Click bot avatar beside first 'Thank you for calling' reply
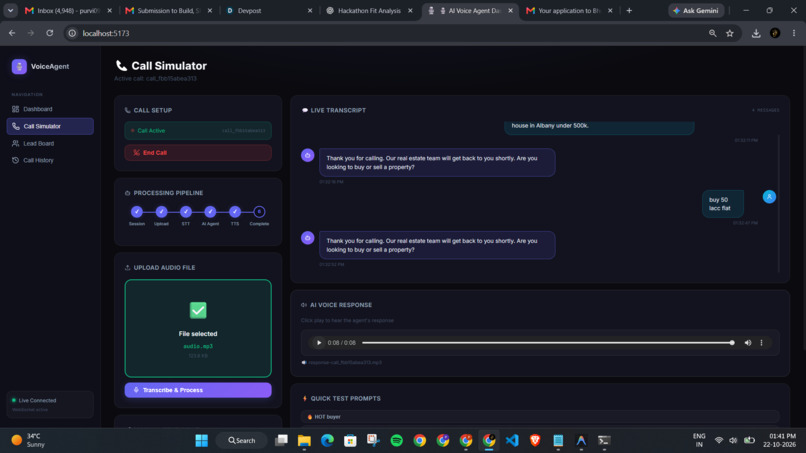This screenshot has width=806, height=453. pyautogui.click(x=308, y=155)
